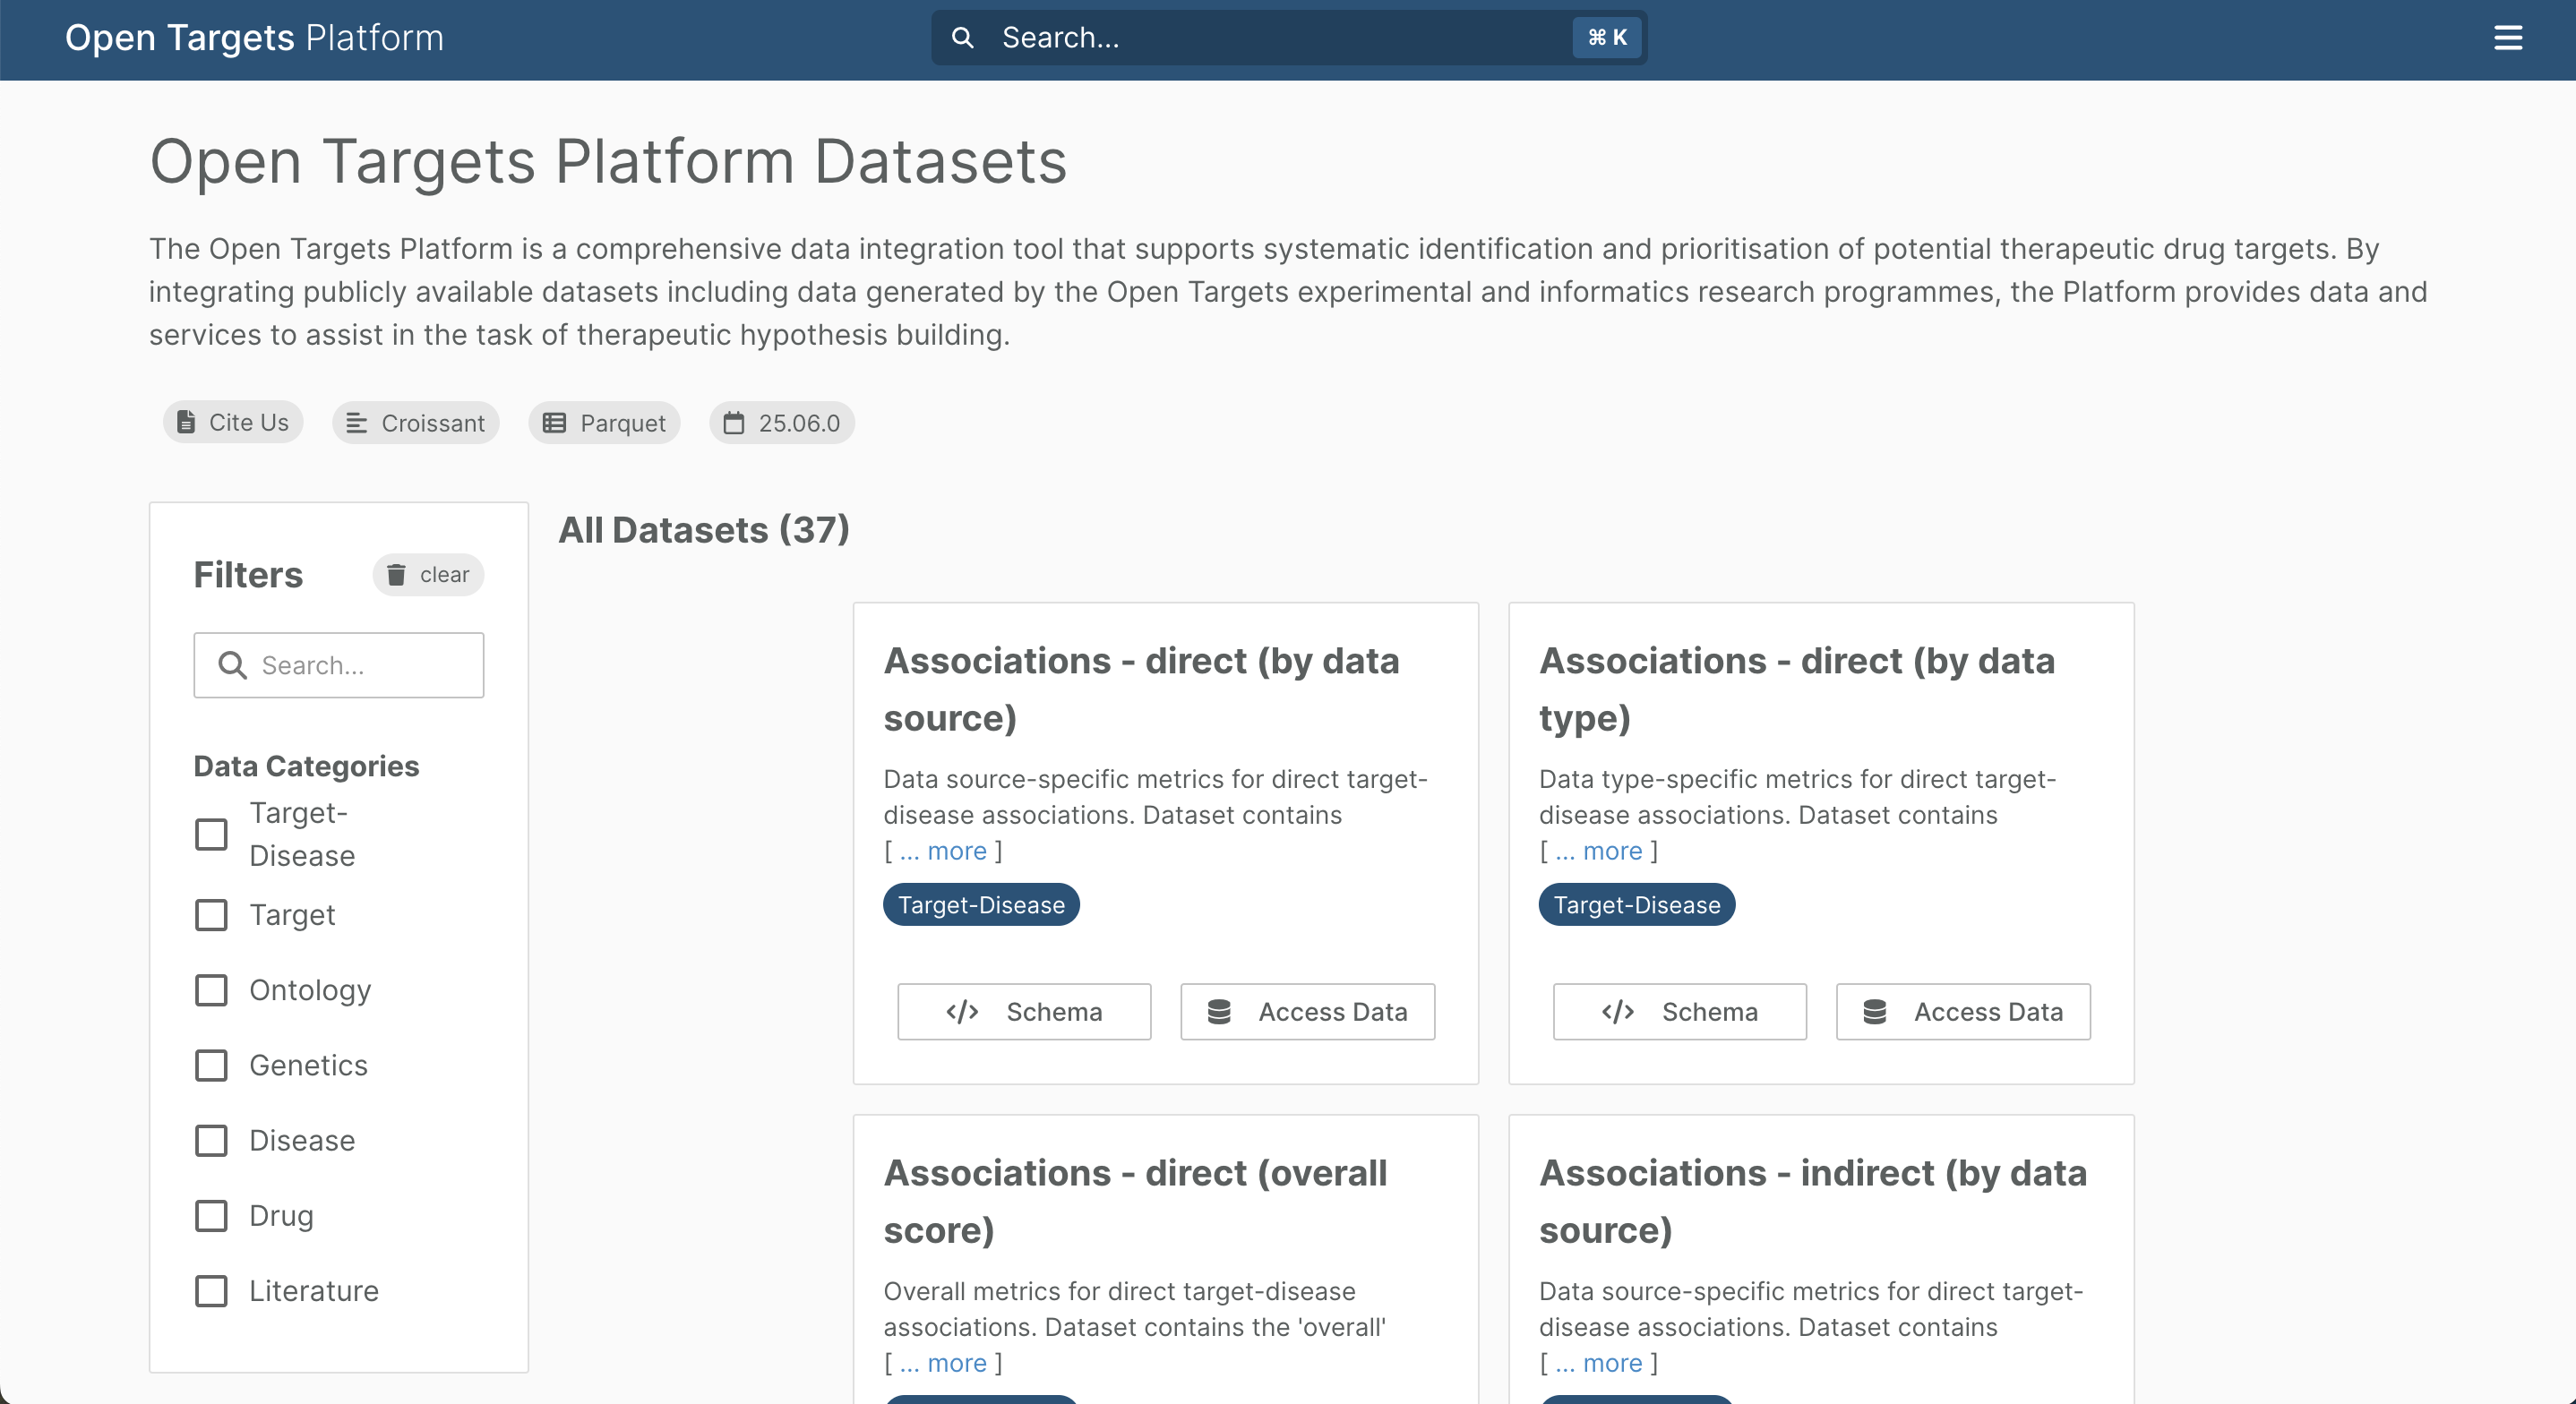Click the document icon on the Cite Us badge
Image resolution: width=2576 pixels, height=1404 pixels.
click(x=186, y=422)
